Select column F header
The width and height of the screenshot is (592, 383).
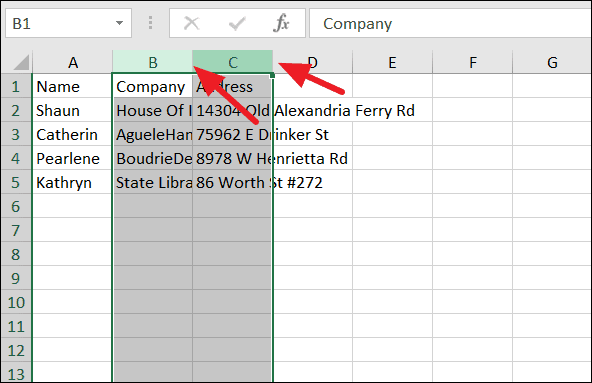[x=473, y=62]
